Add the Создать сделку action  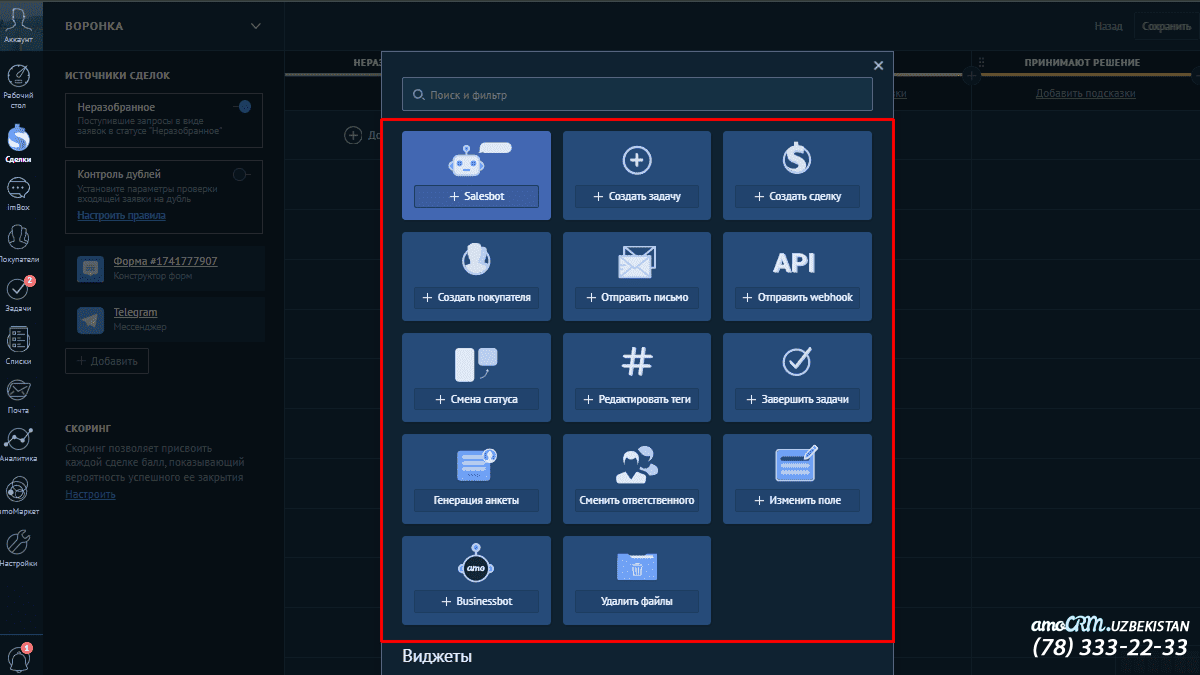[797, 196]
